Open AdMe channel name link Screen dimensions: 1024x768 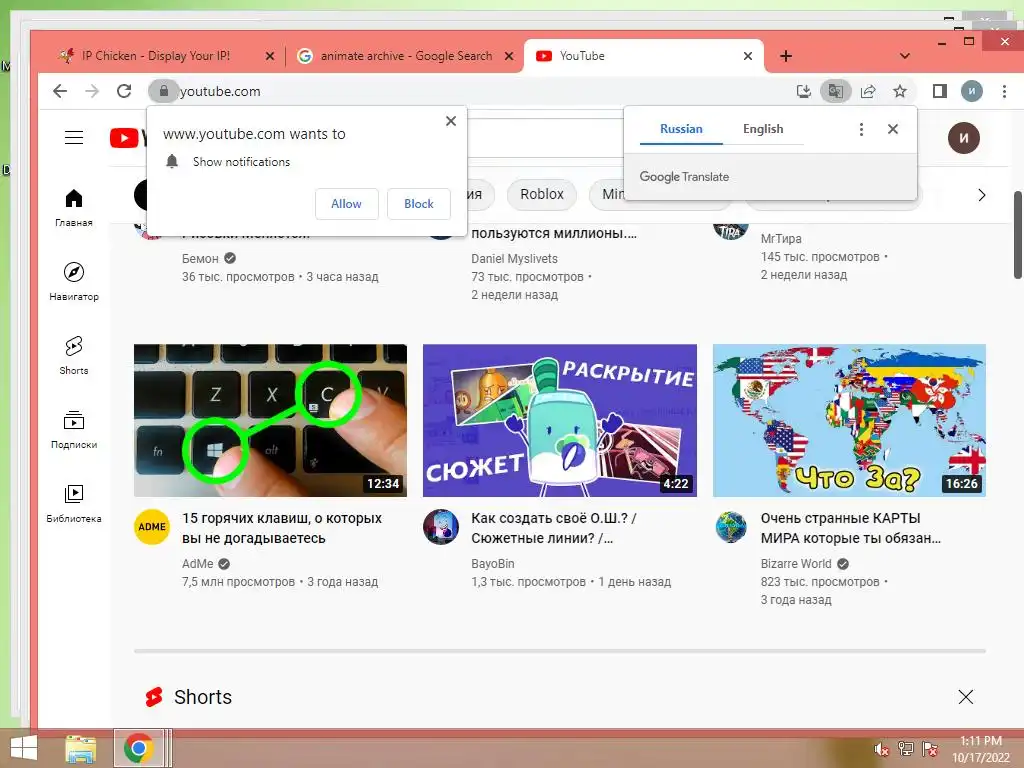pos(197,564)
